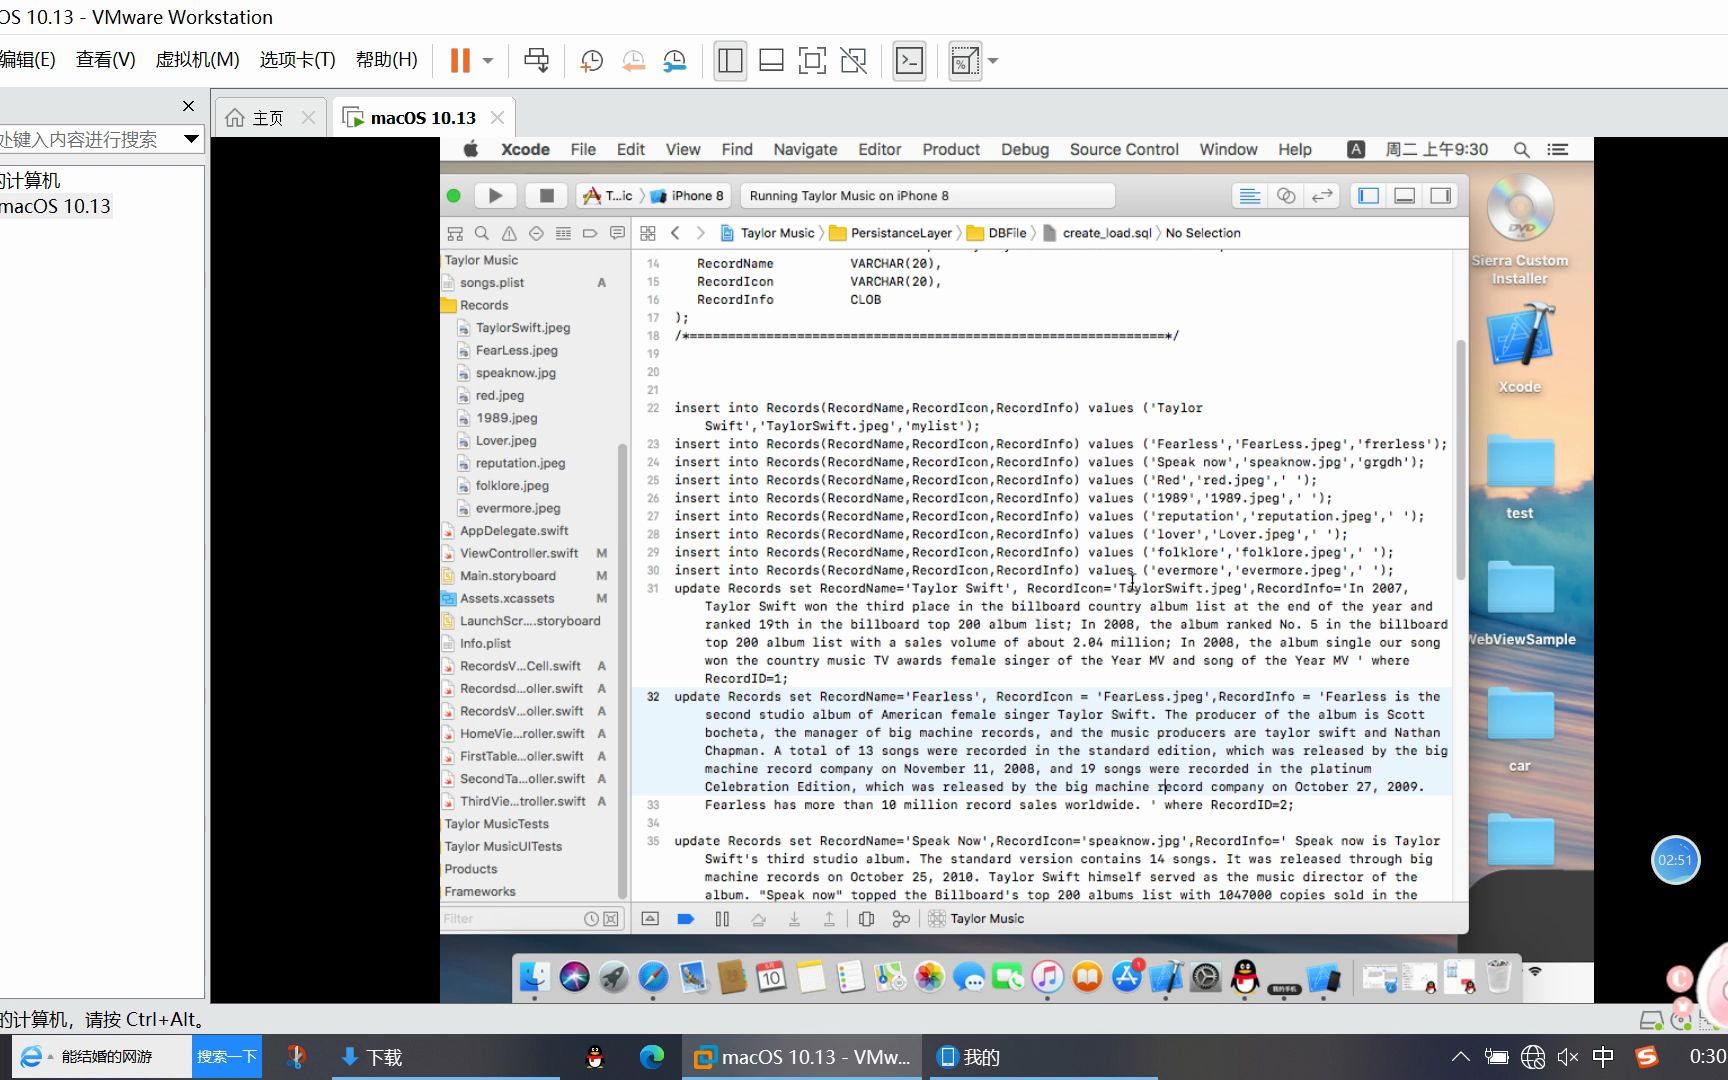Viewport: 1728px width, 1080px height.
Task: Stop the running Xcode scheme
Action: pos(546,196)
